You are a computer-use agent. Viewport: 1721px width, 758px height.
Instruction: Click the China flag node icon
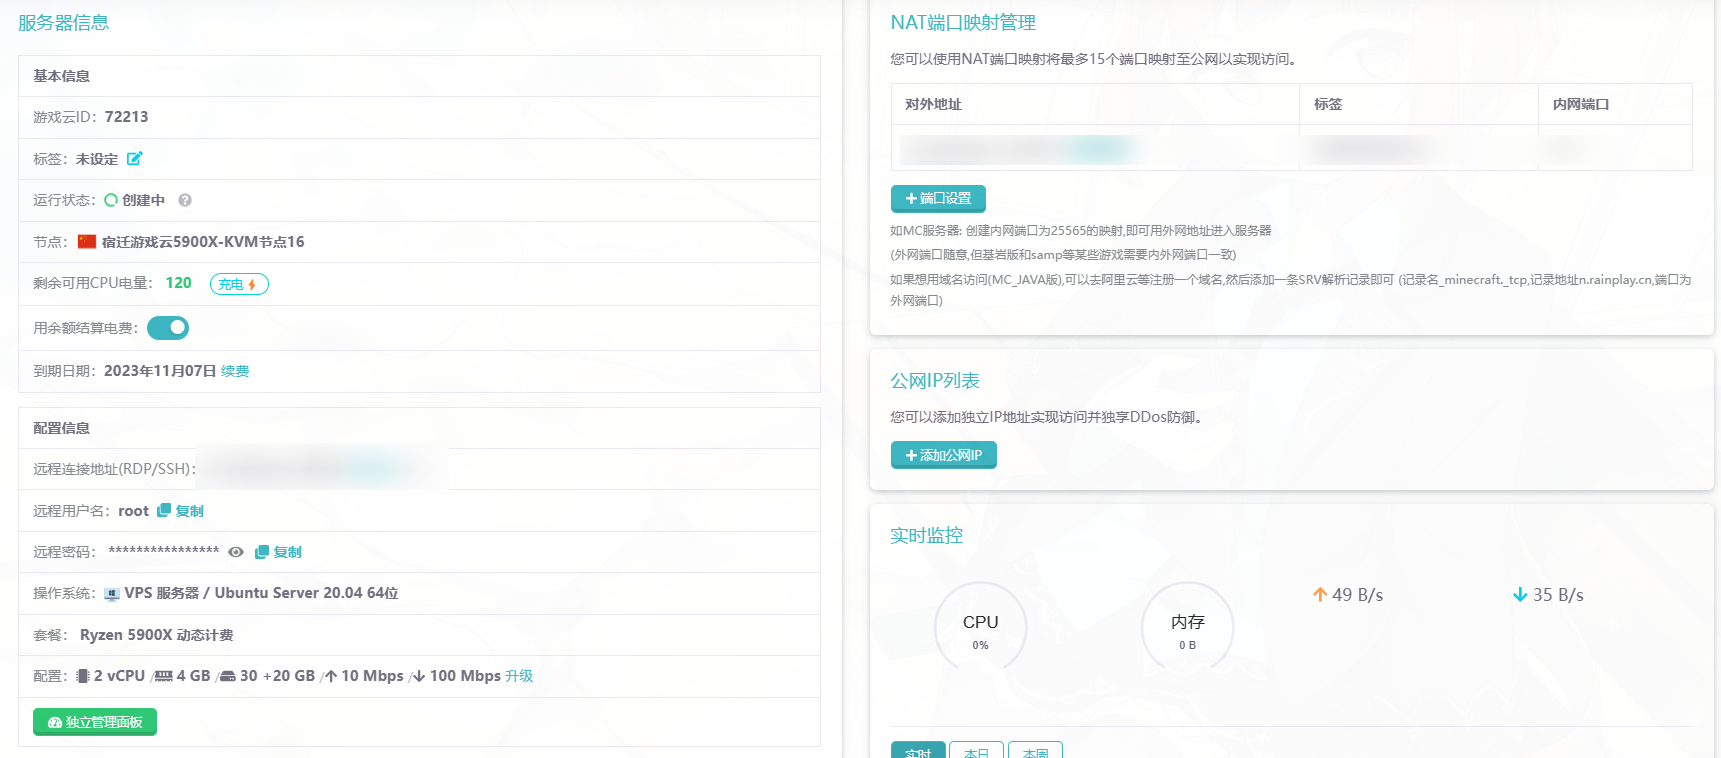[87, 242]
